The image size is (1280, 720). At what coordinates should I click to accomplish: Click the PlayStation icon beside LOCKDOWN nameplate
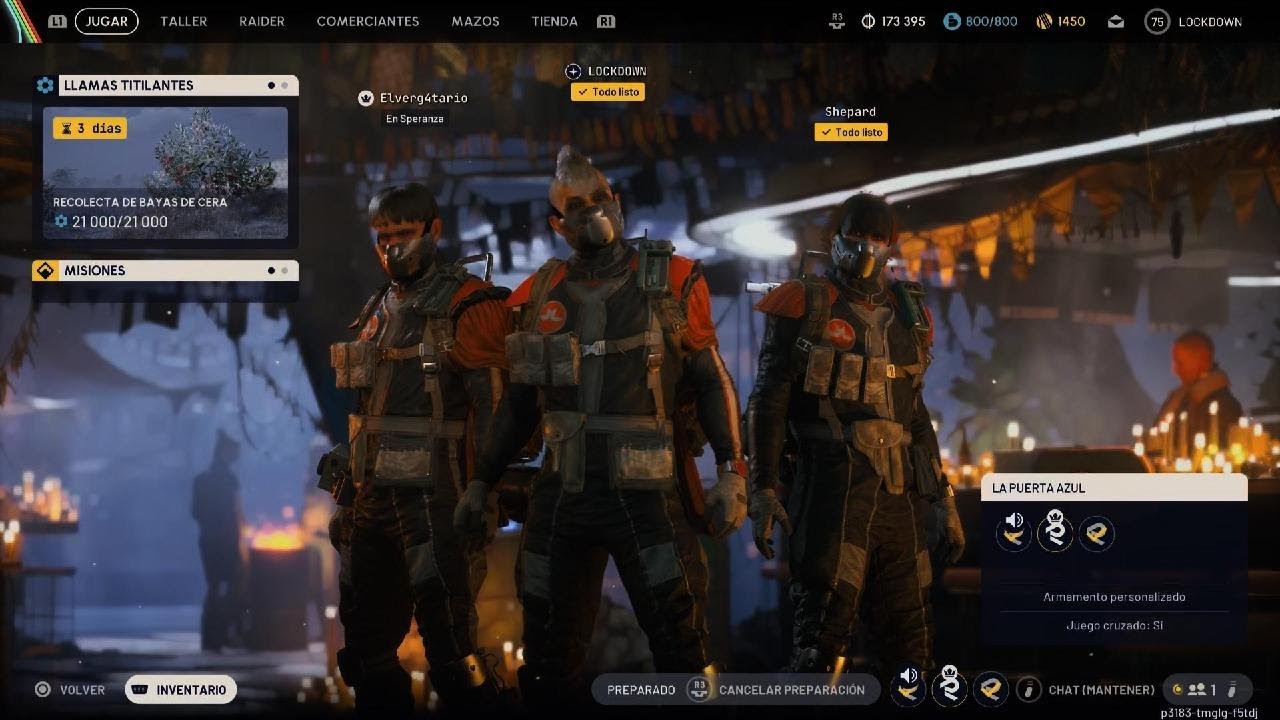(x=573, y=71)
